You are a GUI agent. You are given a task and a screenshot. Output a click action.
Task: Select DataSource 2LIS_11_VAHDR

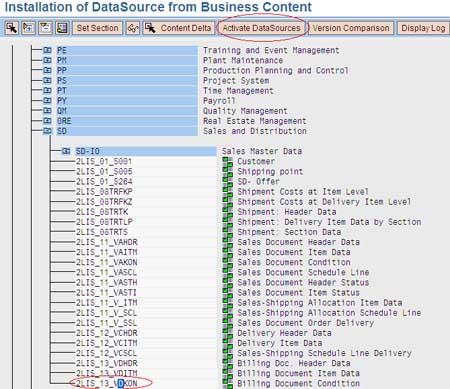(107, 242)
